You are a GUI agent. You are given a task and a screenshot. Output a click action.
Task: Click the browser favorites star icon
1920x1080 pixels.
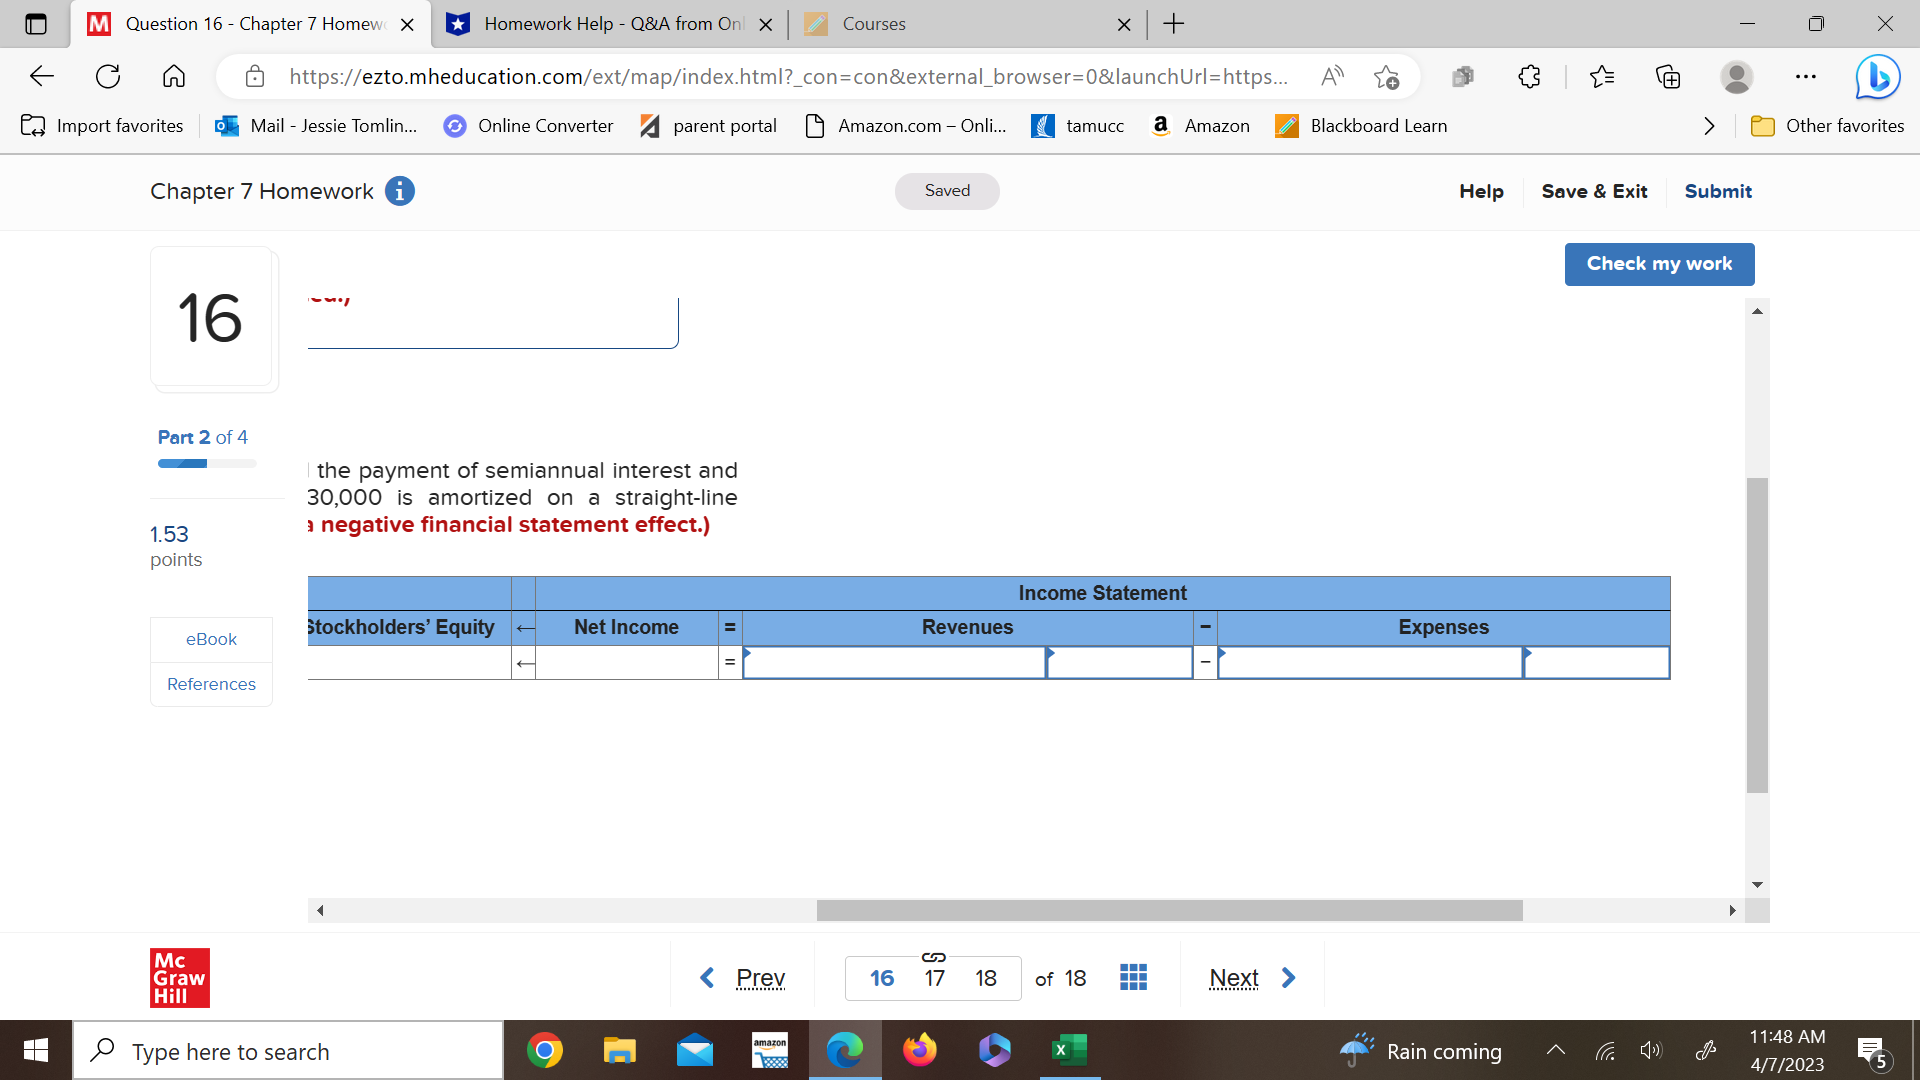coord(1602,76)
